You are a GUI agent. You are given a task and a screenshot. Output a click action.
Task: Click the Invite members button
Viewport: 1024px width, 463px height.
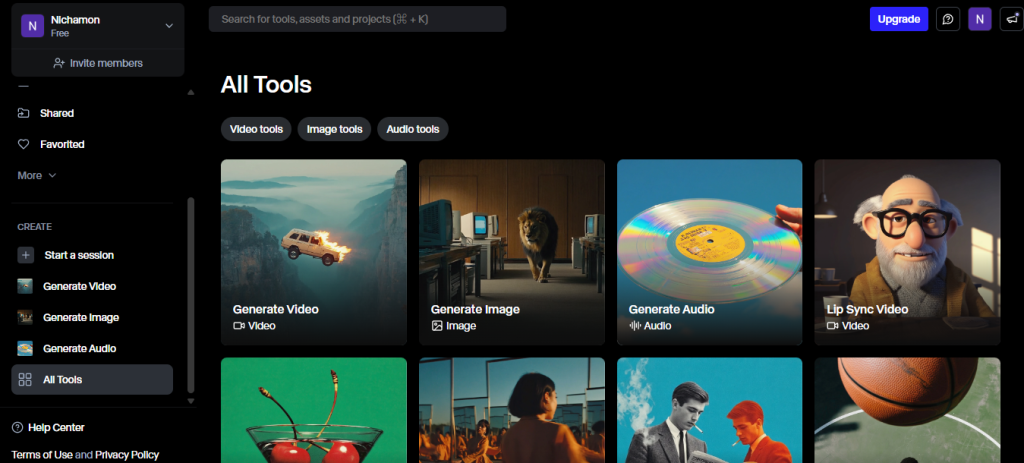pos(98,63)
